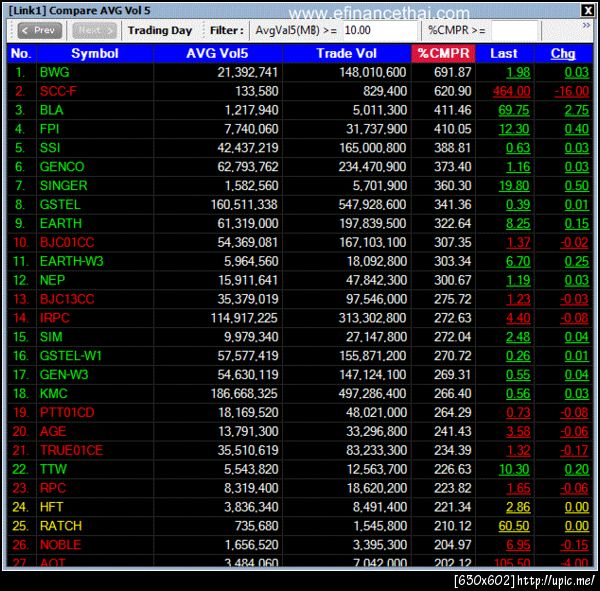Click RATCH last price 60.50

pyautogui.click(x=514, y=526)
